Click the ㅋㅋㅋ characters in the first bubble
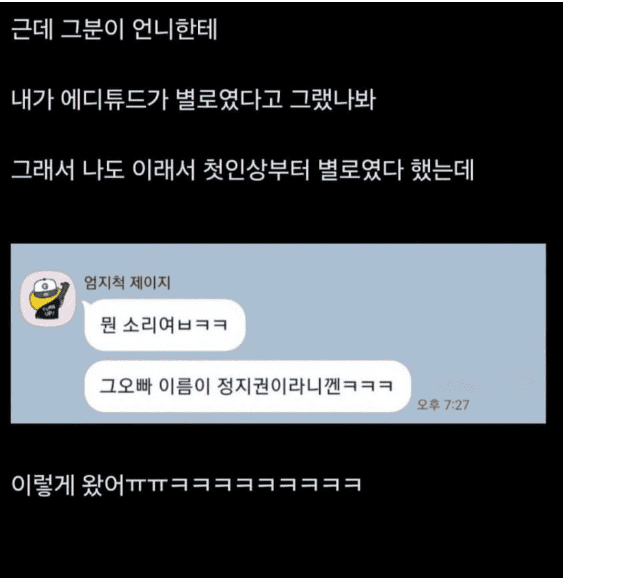The height and width of the screenshot is (578, 629). [x=203, y=325]
